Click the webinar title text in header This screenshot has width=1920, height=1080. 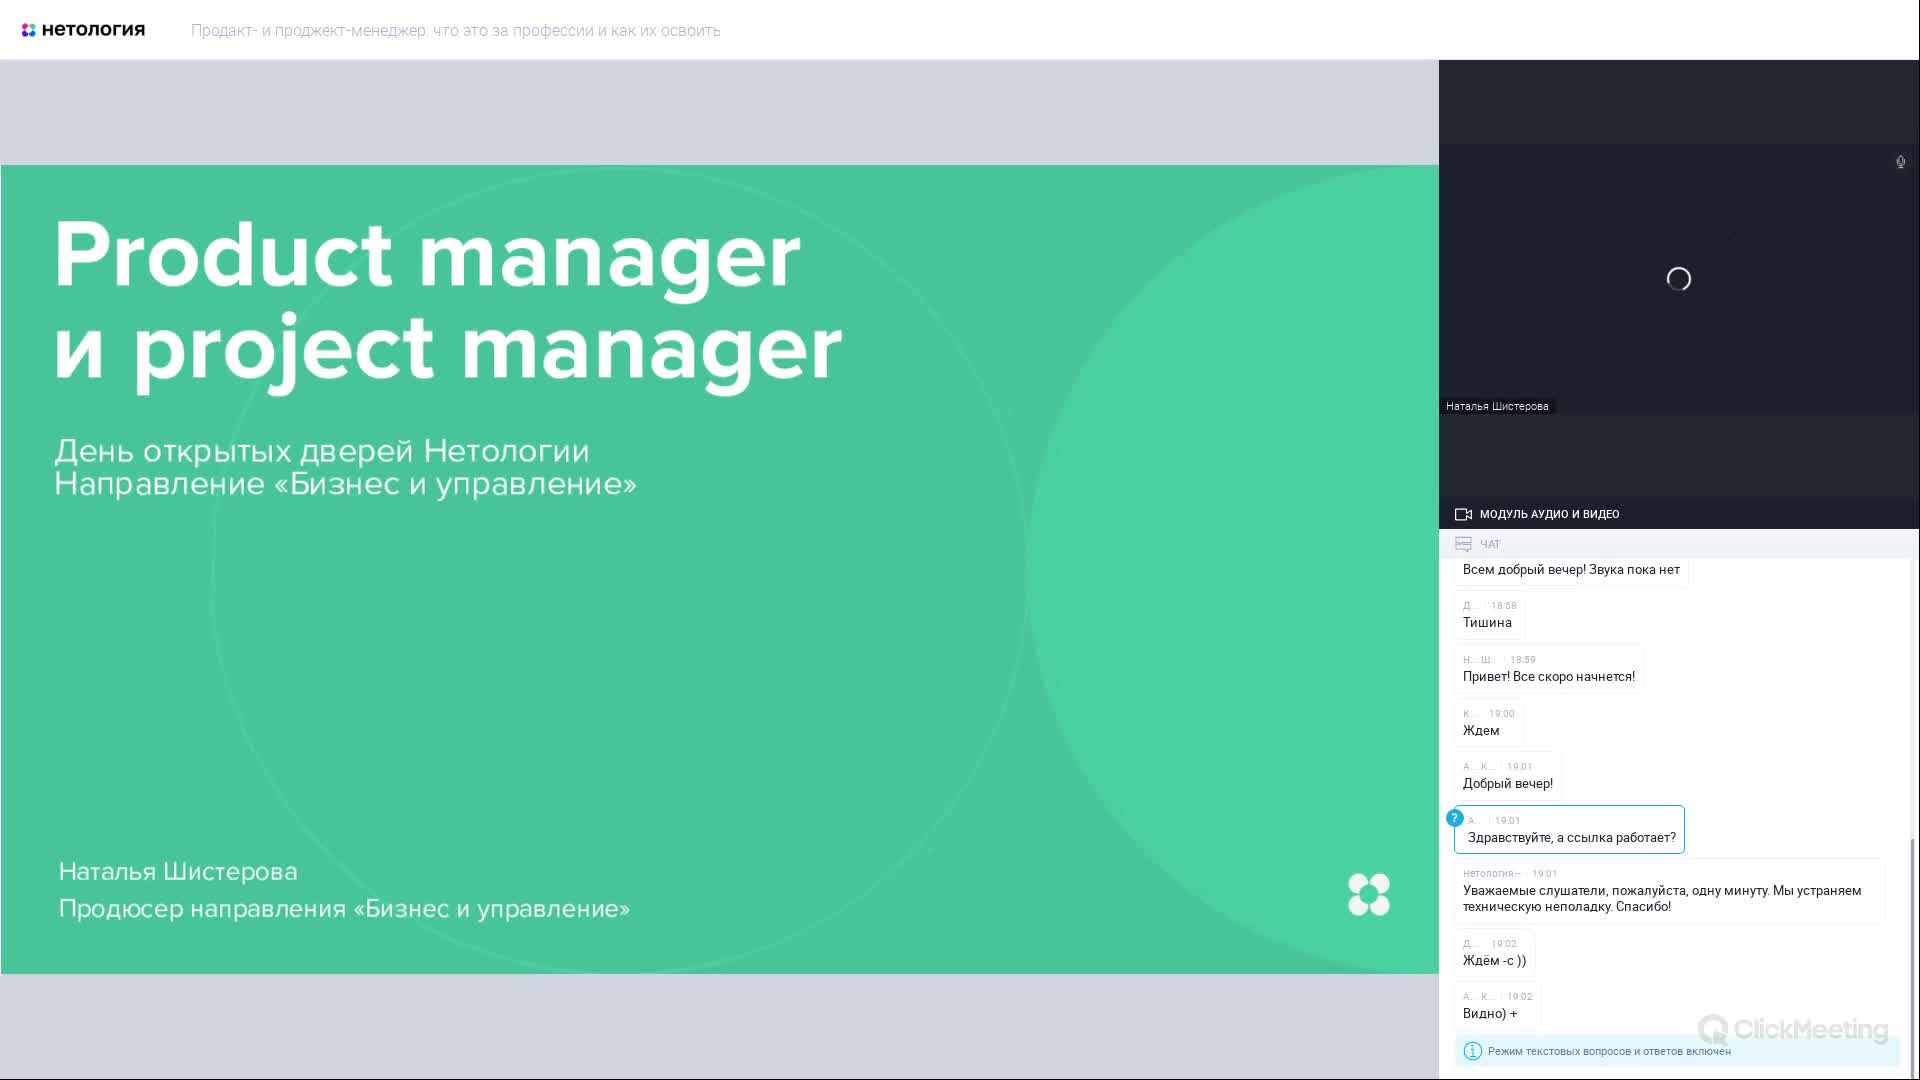tap(455, 31)
